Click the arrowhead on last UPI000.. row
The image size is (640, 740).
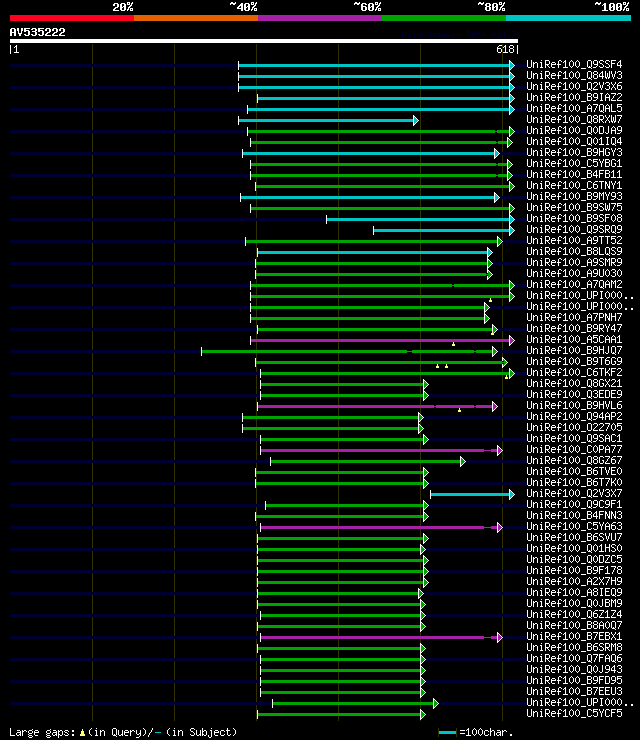436,703
